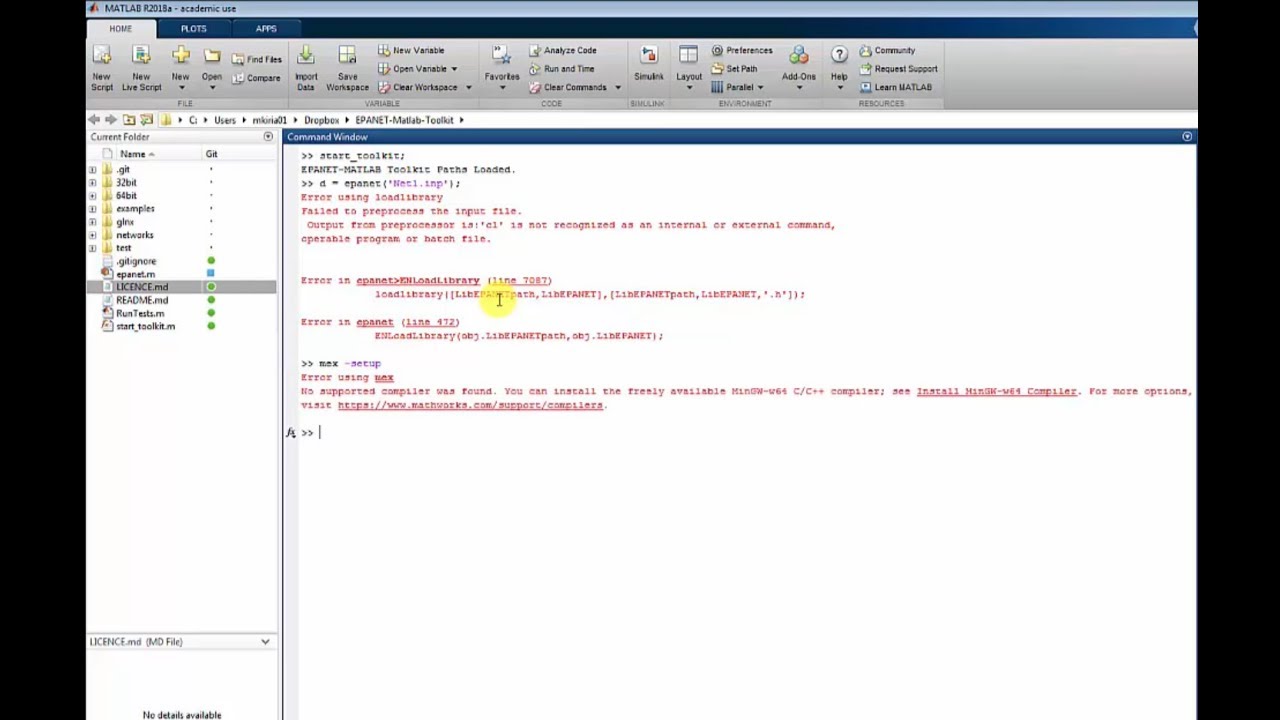Collapse the LICENCE.md details panel

point(265,642)
